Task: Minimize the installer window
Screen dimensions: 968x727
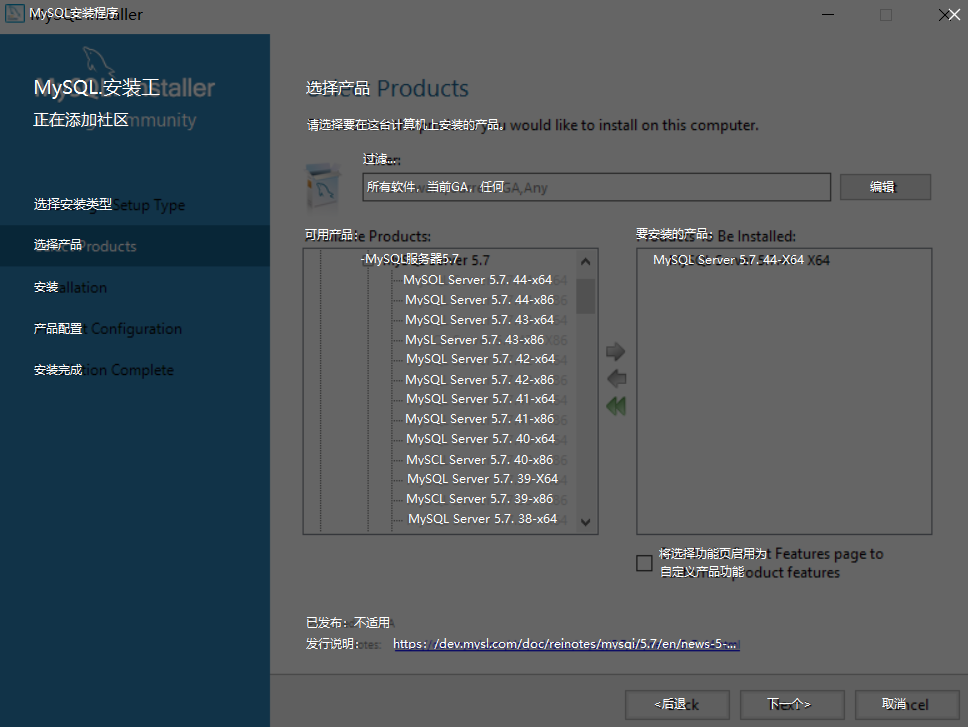Action: (x=828, y=14)
